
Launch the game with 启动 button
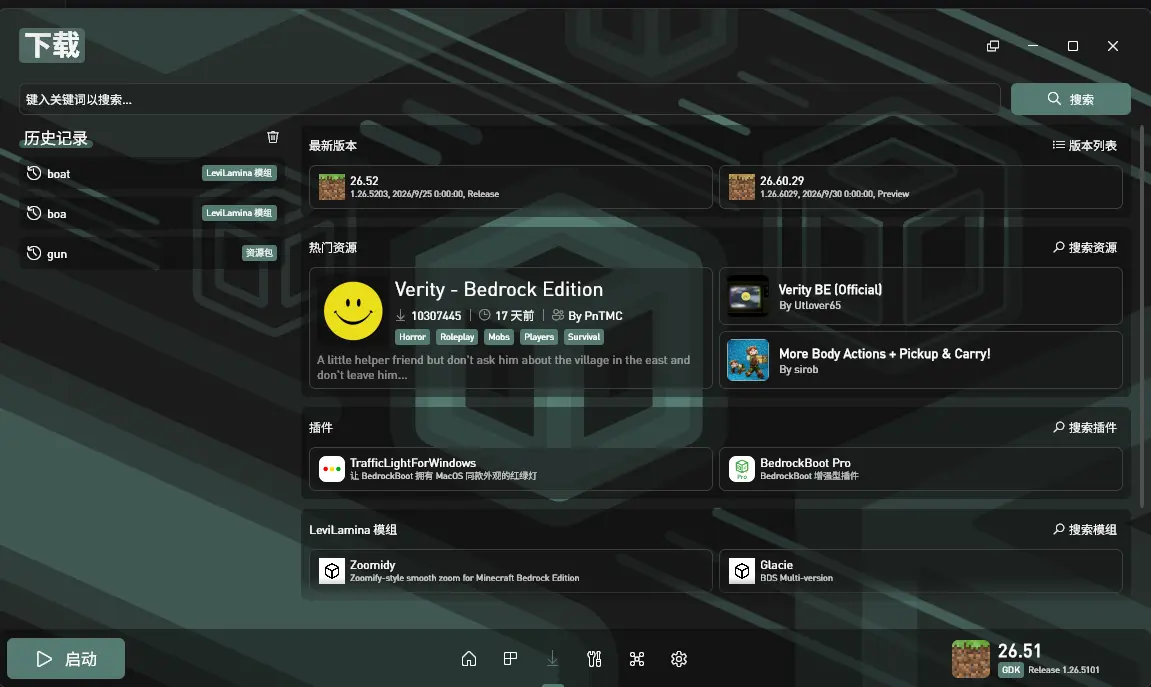[66, 658]
